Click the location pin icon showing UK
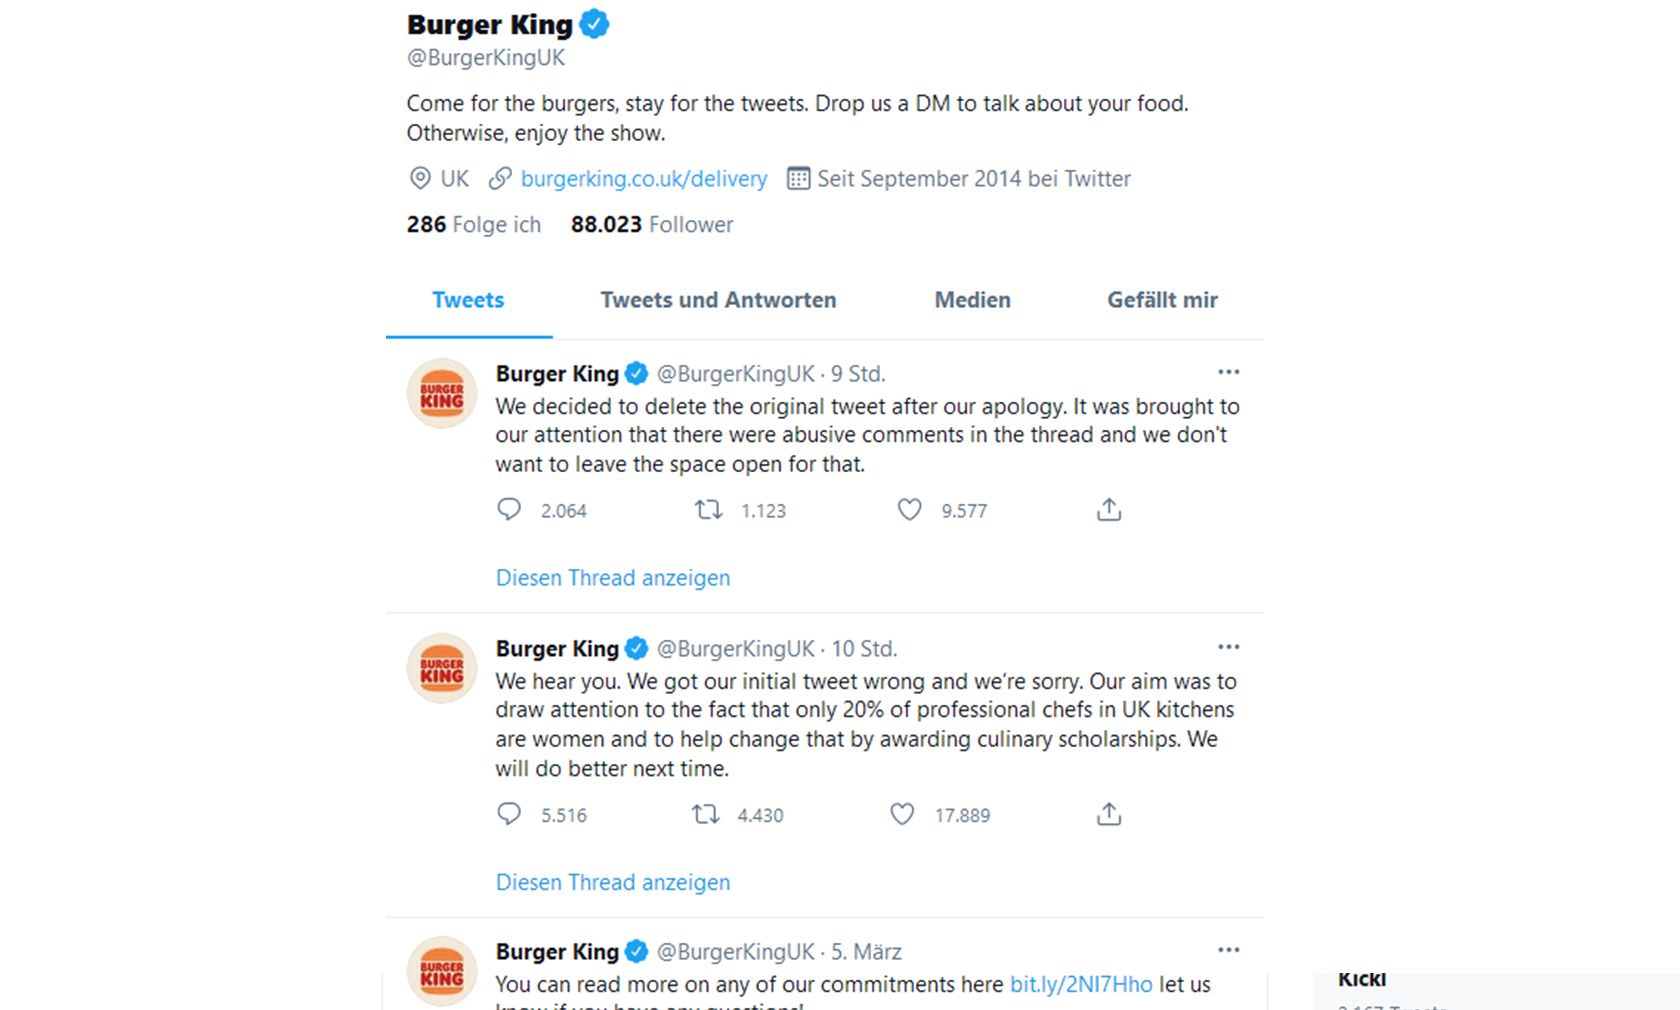This screenshot has height=1010, width=1680. point(419,178)
